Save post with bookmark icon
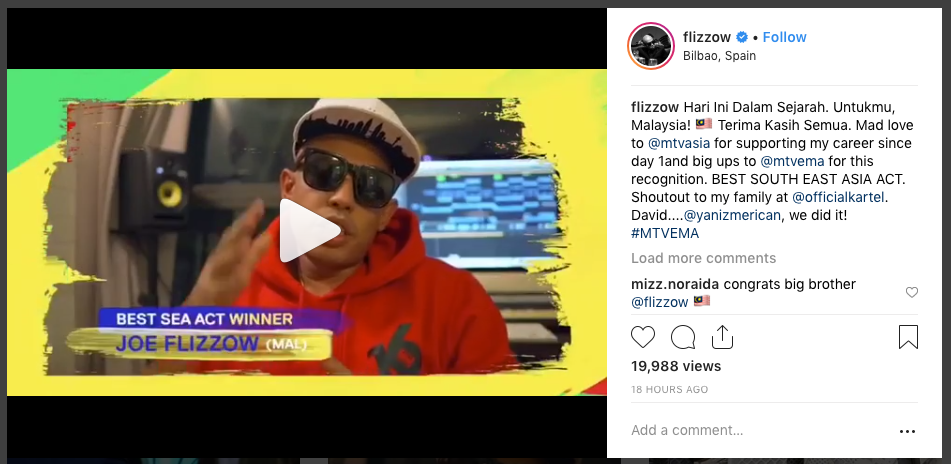 [908, 337]
